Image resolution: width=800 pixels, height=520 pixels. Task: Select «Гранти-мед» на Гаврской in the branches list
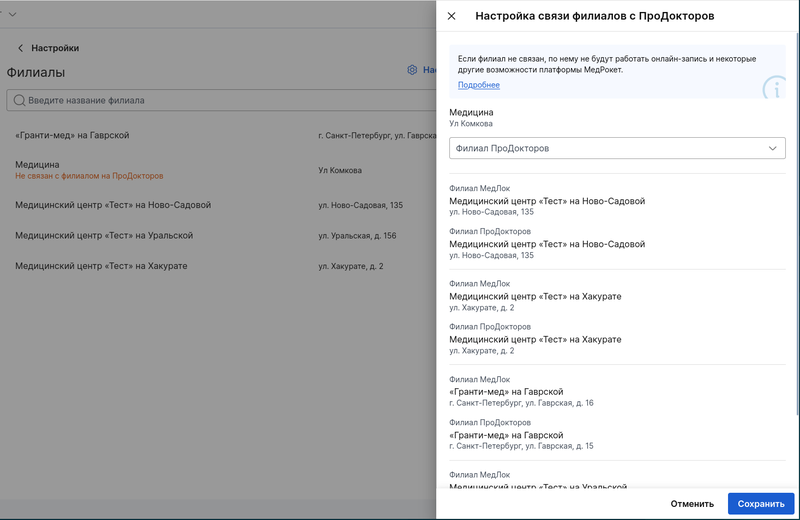72,135
